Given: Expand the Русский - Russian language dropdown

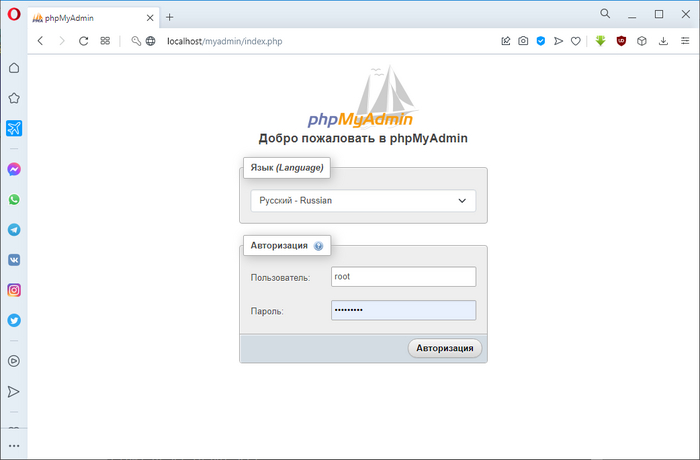Looking at the screenshot, I should pos(363,201).
